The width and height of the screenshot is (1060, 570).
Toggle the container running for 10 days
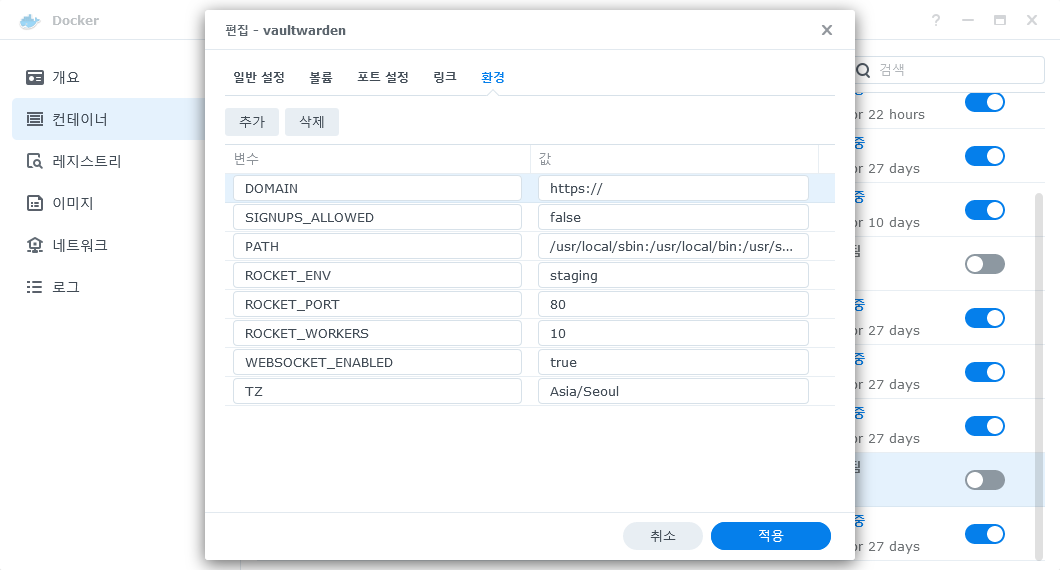coord(984,210)
